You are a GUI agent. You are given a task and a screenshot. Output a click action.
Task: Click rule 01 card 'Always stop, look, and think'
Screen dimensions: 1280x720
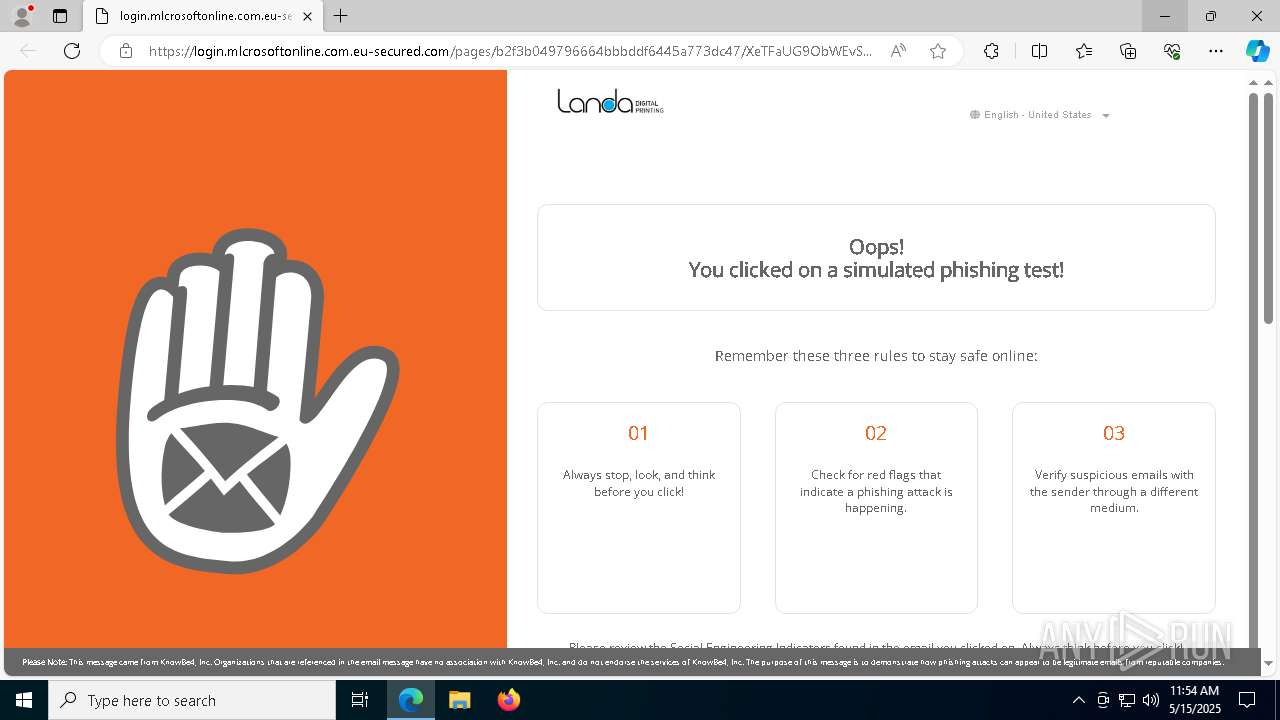pos(639,508)
